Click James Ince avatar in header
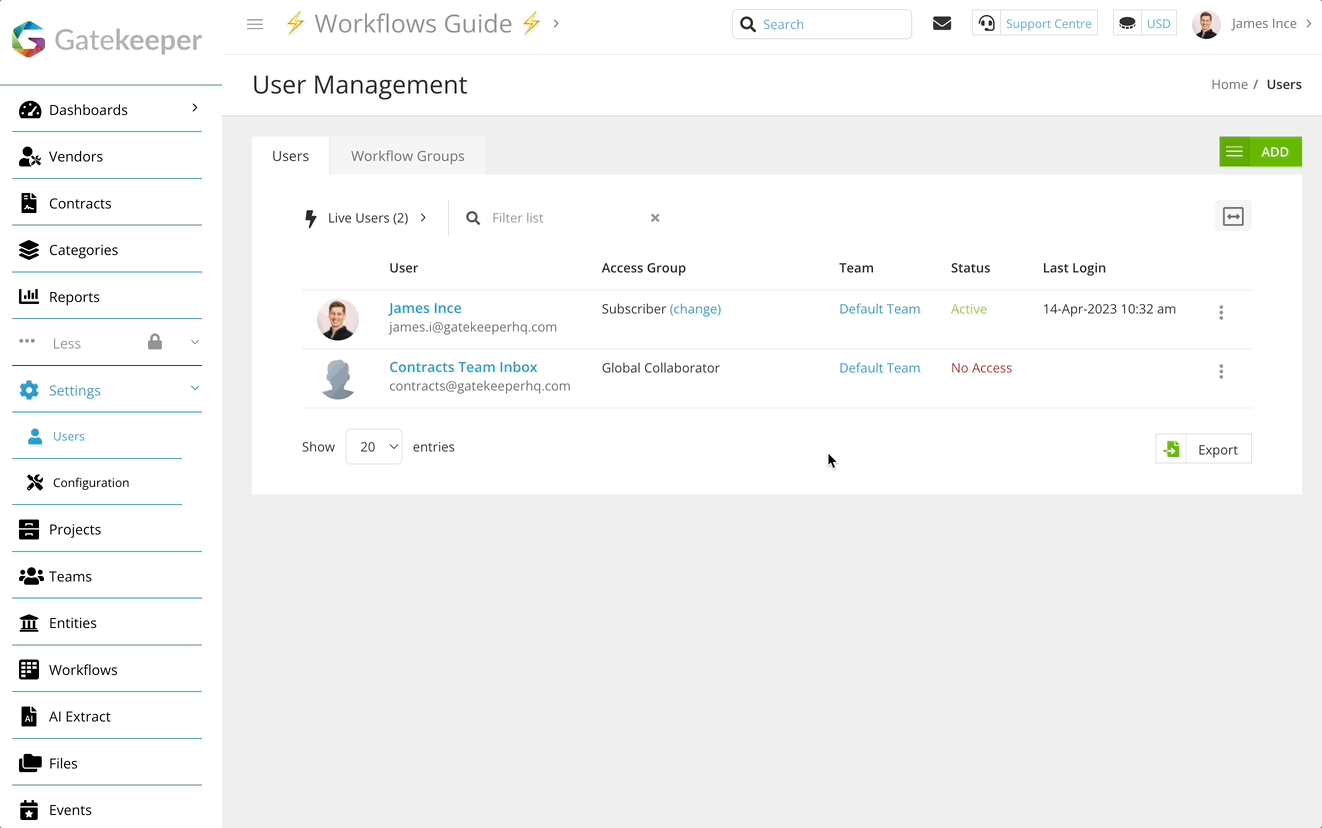The image size is (1322, 828). point(1207,24)
